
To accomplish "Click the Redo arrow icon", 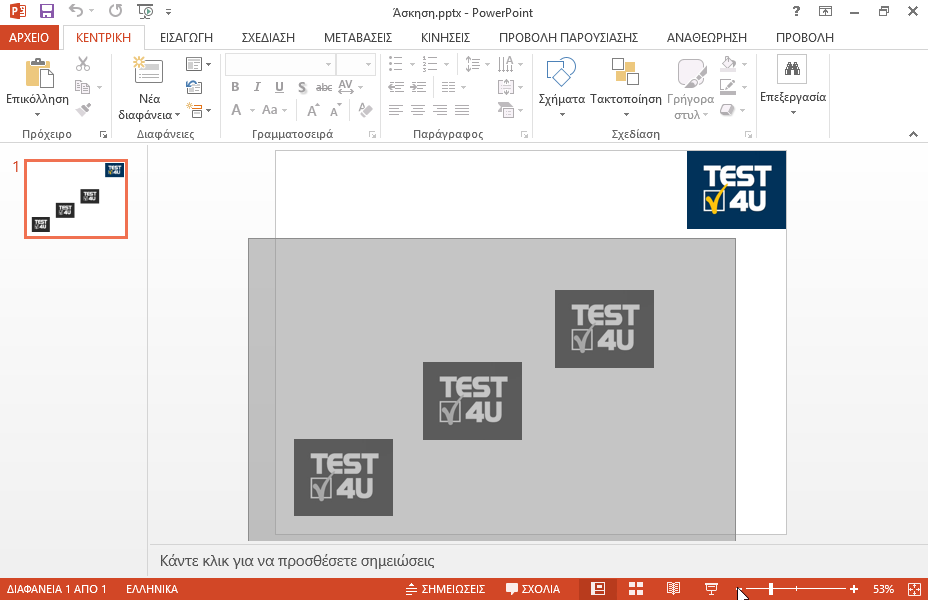I will pyautogui.click(x=115, y=11).
